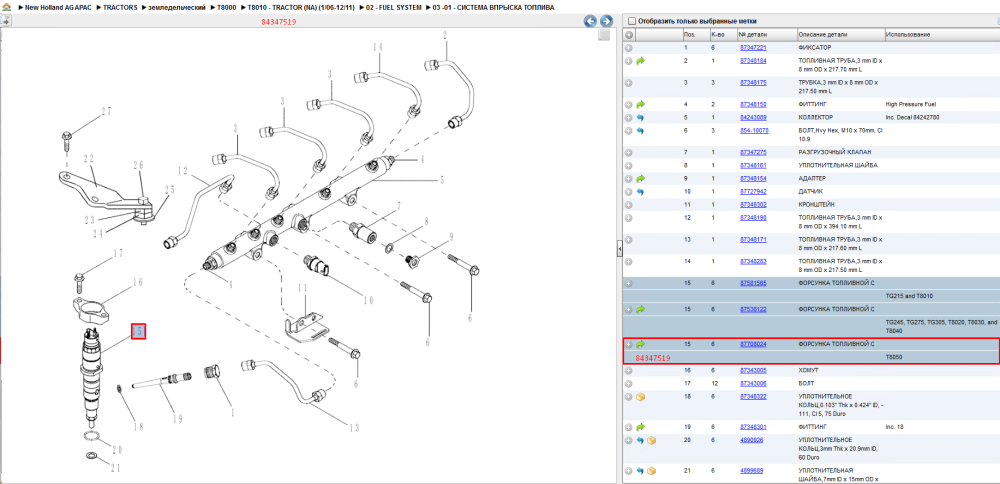Screen dimensions: 1000x484
Task: Select callout 14 pipe on the diagram
Action: coord(378,47)
